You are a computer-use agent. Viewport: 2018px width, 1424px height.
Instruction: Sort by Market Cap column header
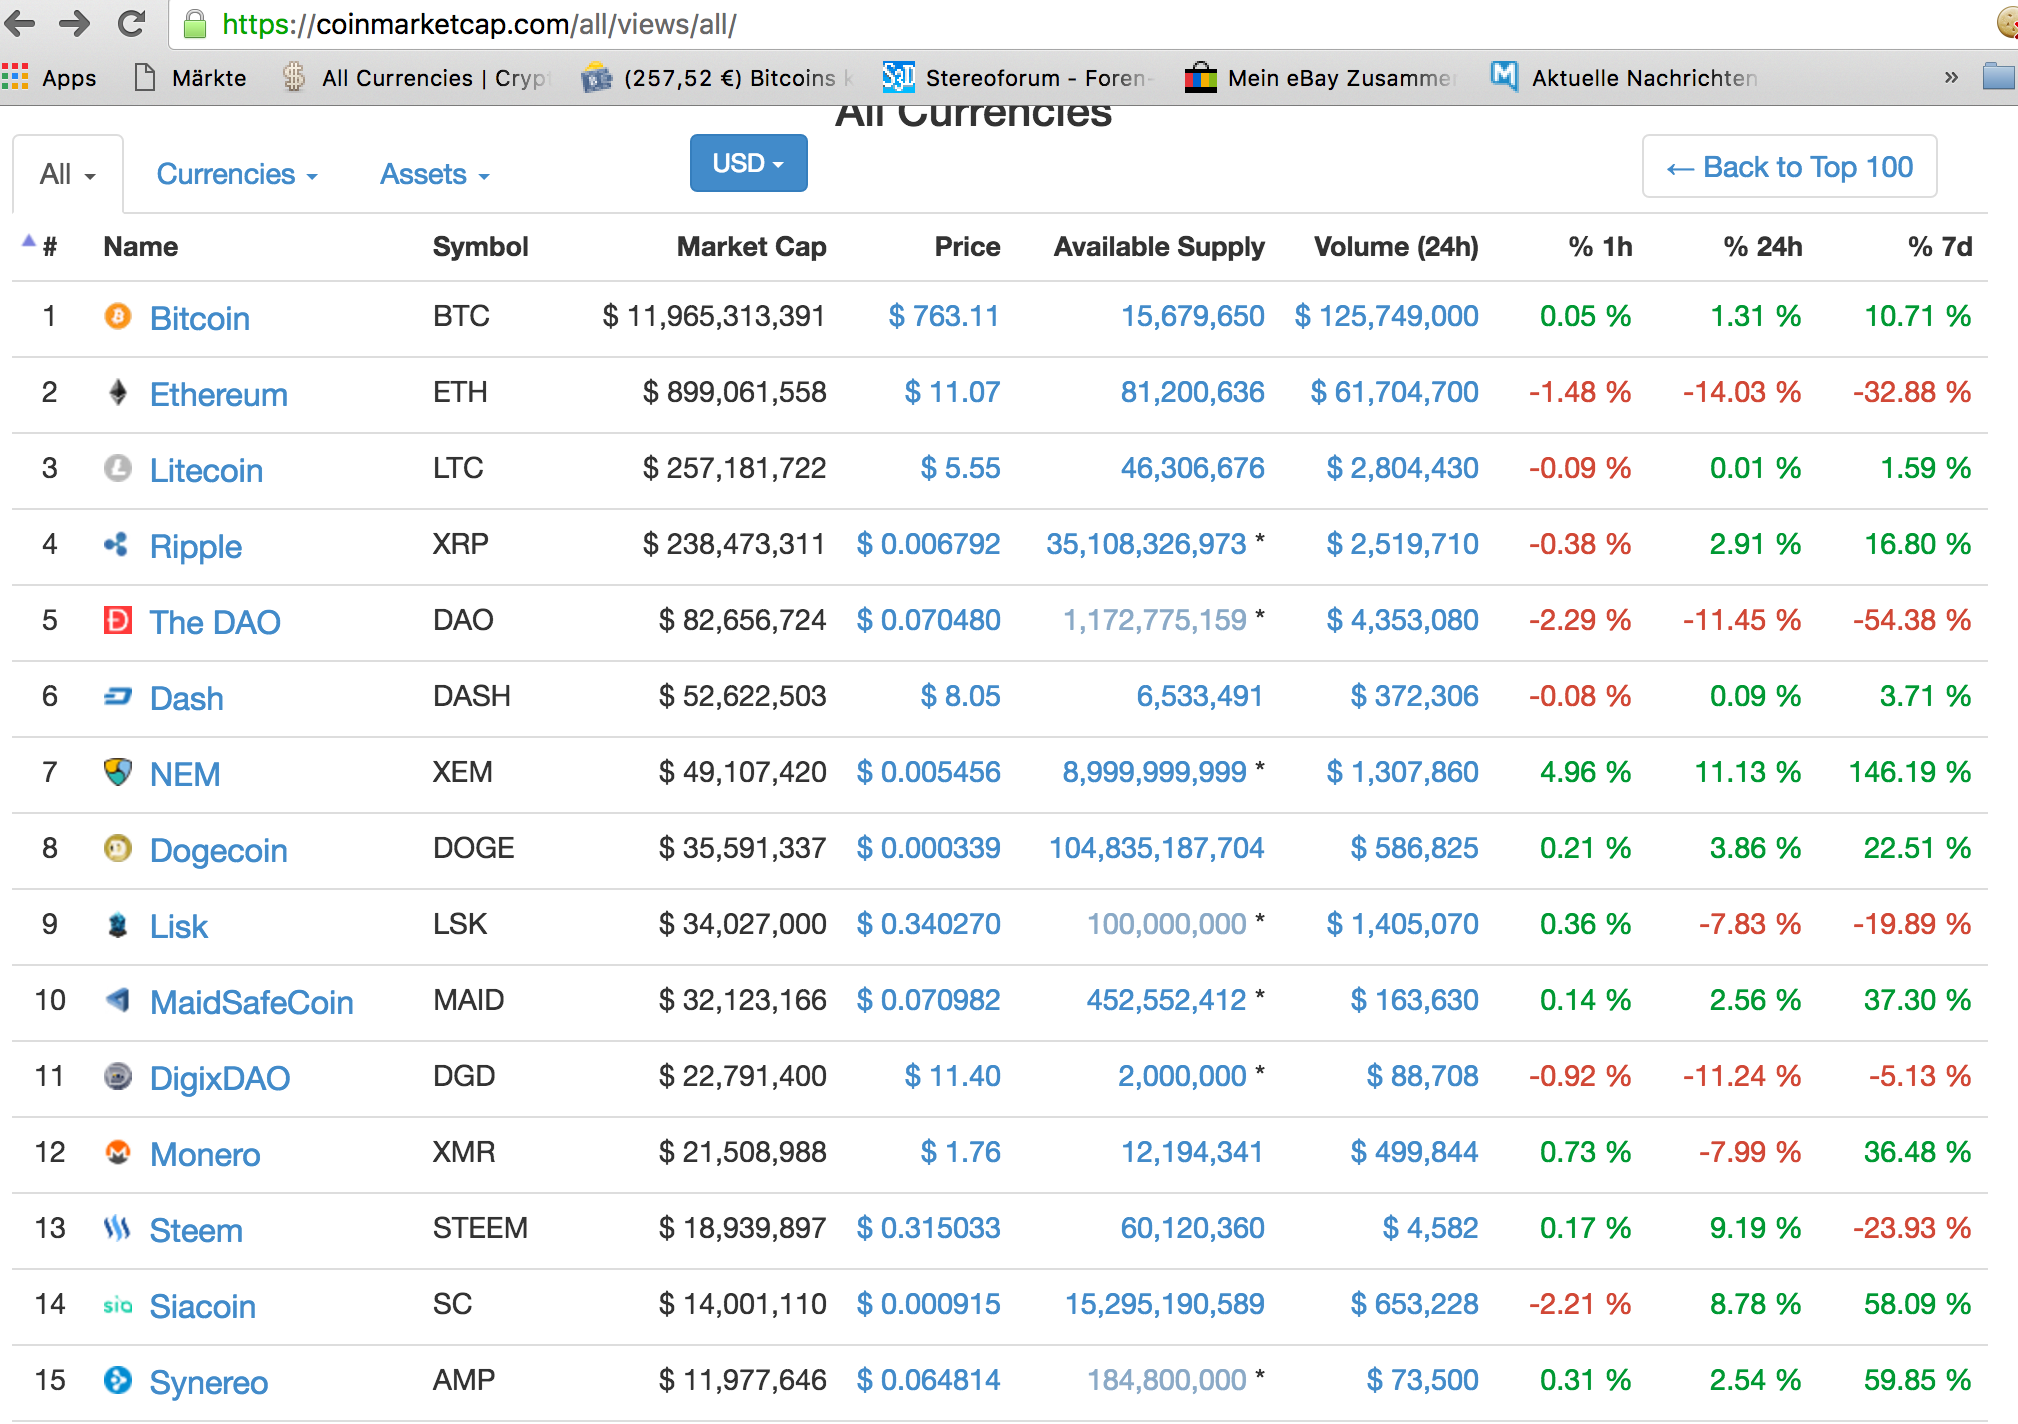coord(752,246)
